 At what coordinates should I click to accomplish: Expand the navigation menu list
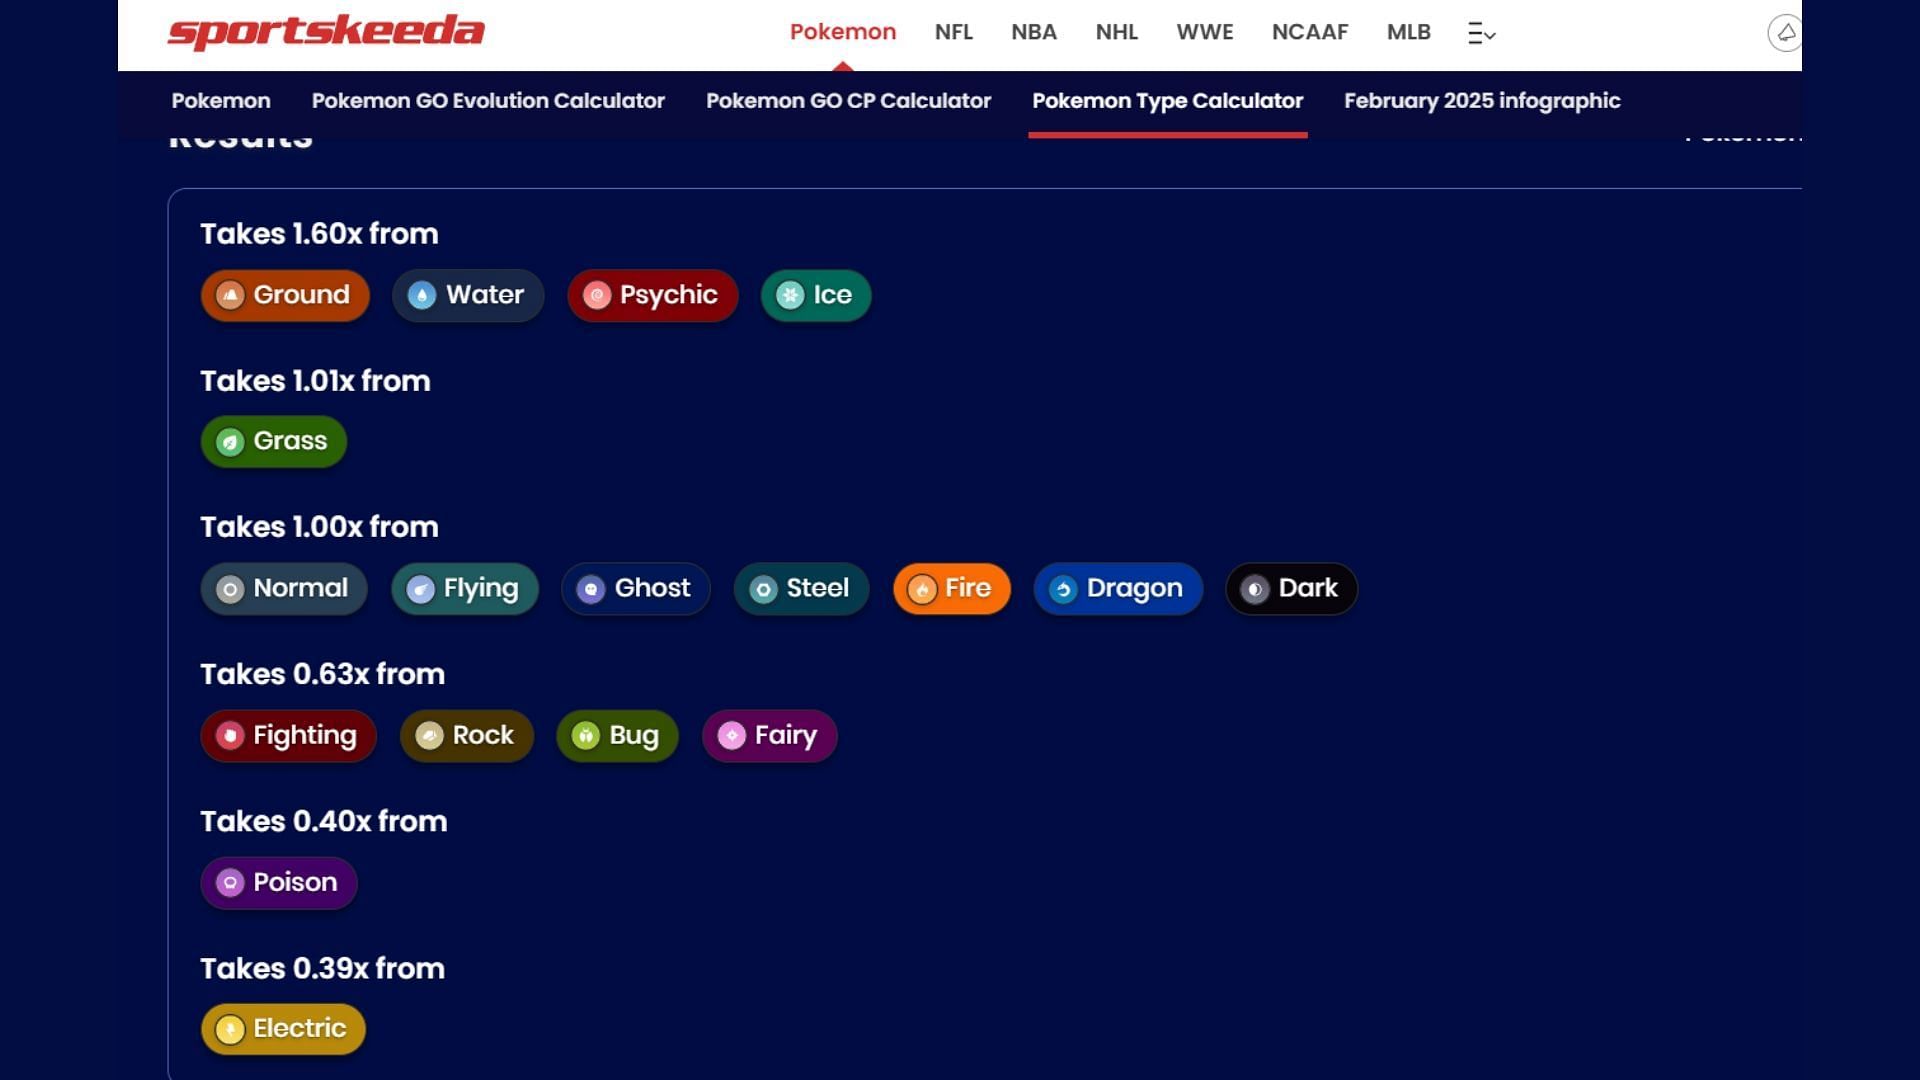point(1482,32)
